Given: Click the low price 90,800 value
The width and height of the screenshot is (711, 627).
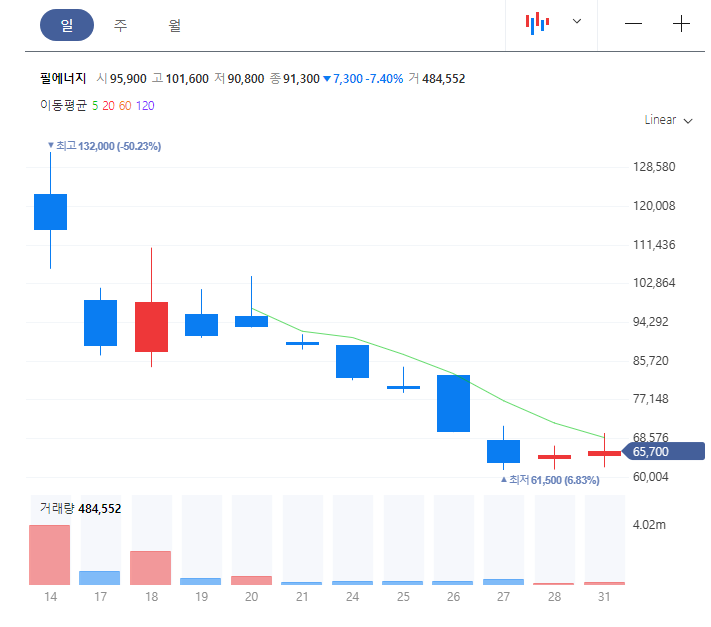Looking at the screenshot, I should coord(246,79).
